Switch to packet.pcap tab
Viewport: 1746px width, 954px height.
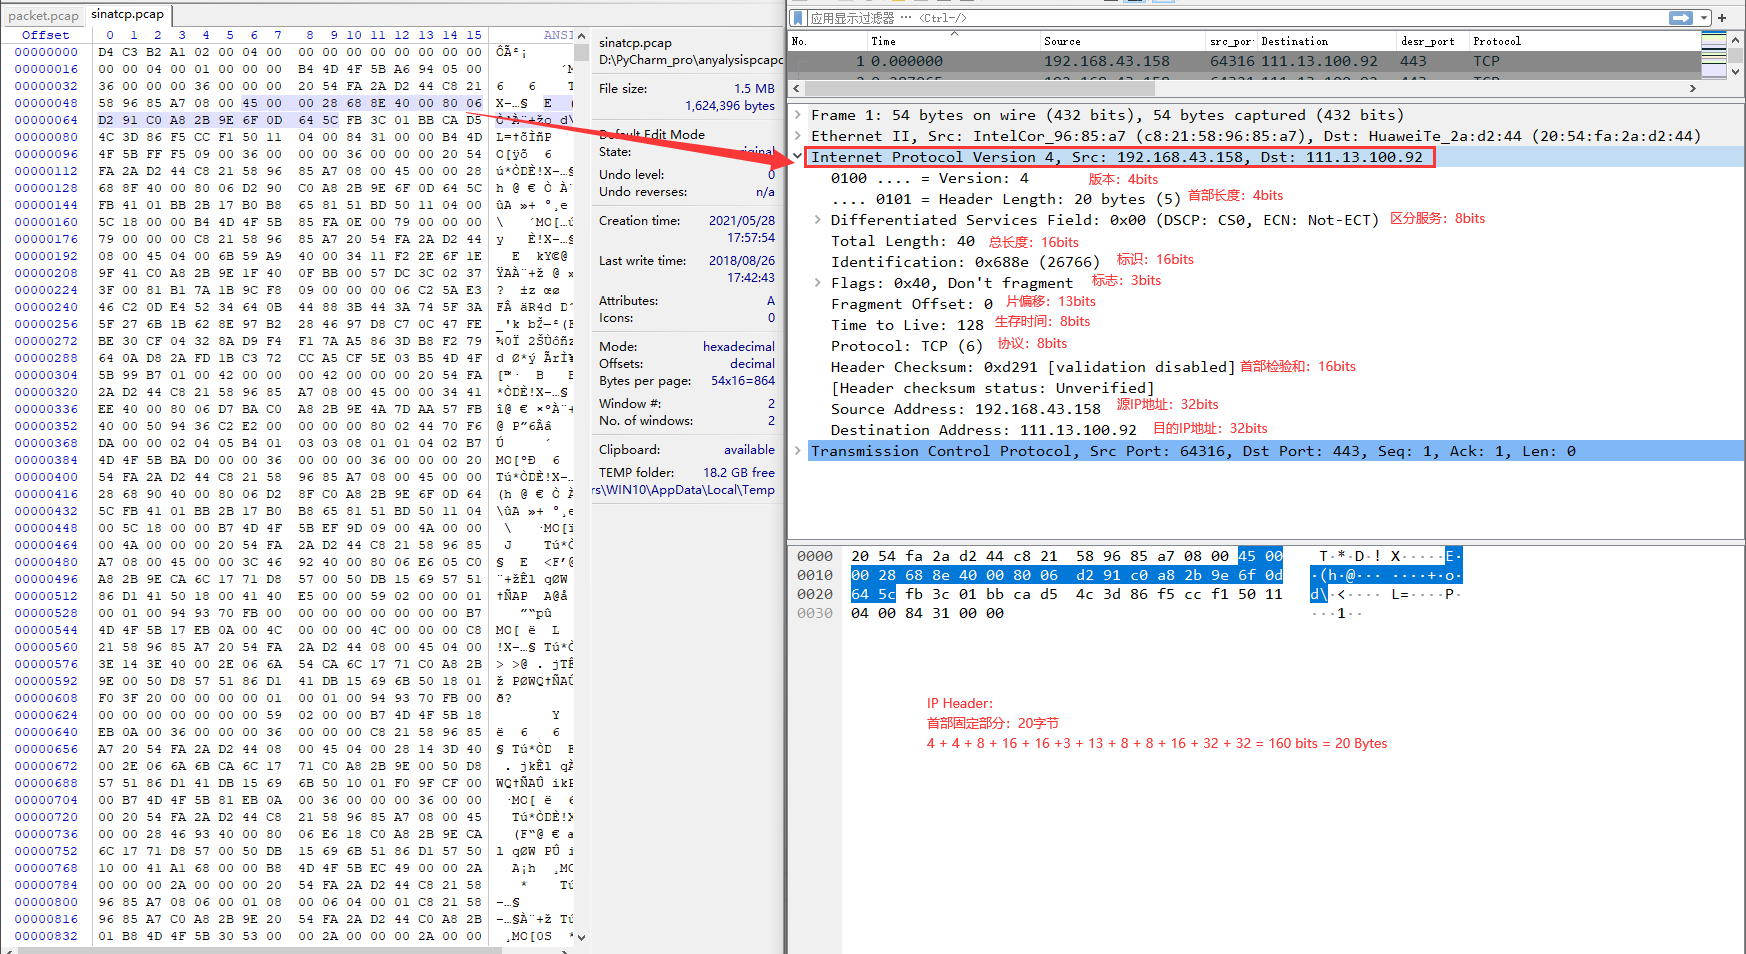(x=43, y=16)
